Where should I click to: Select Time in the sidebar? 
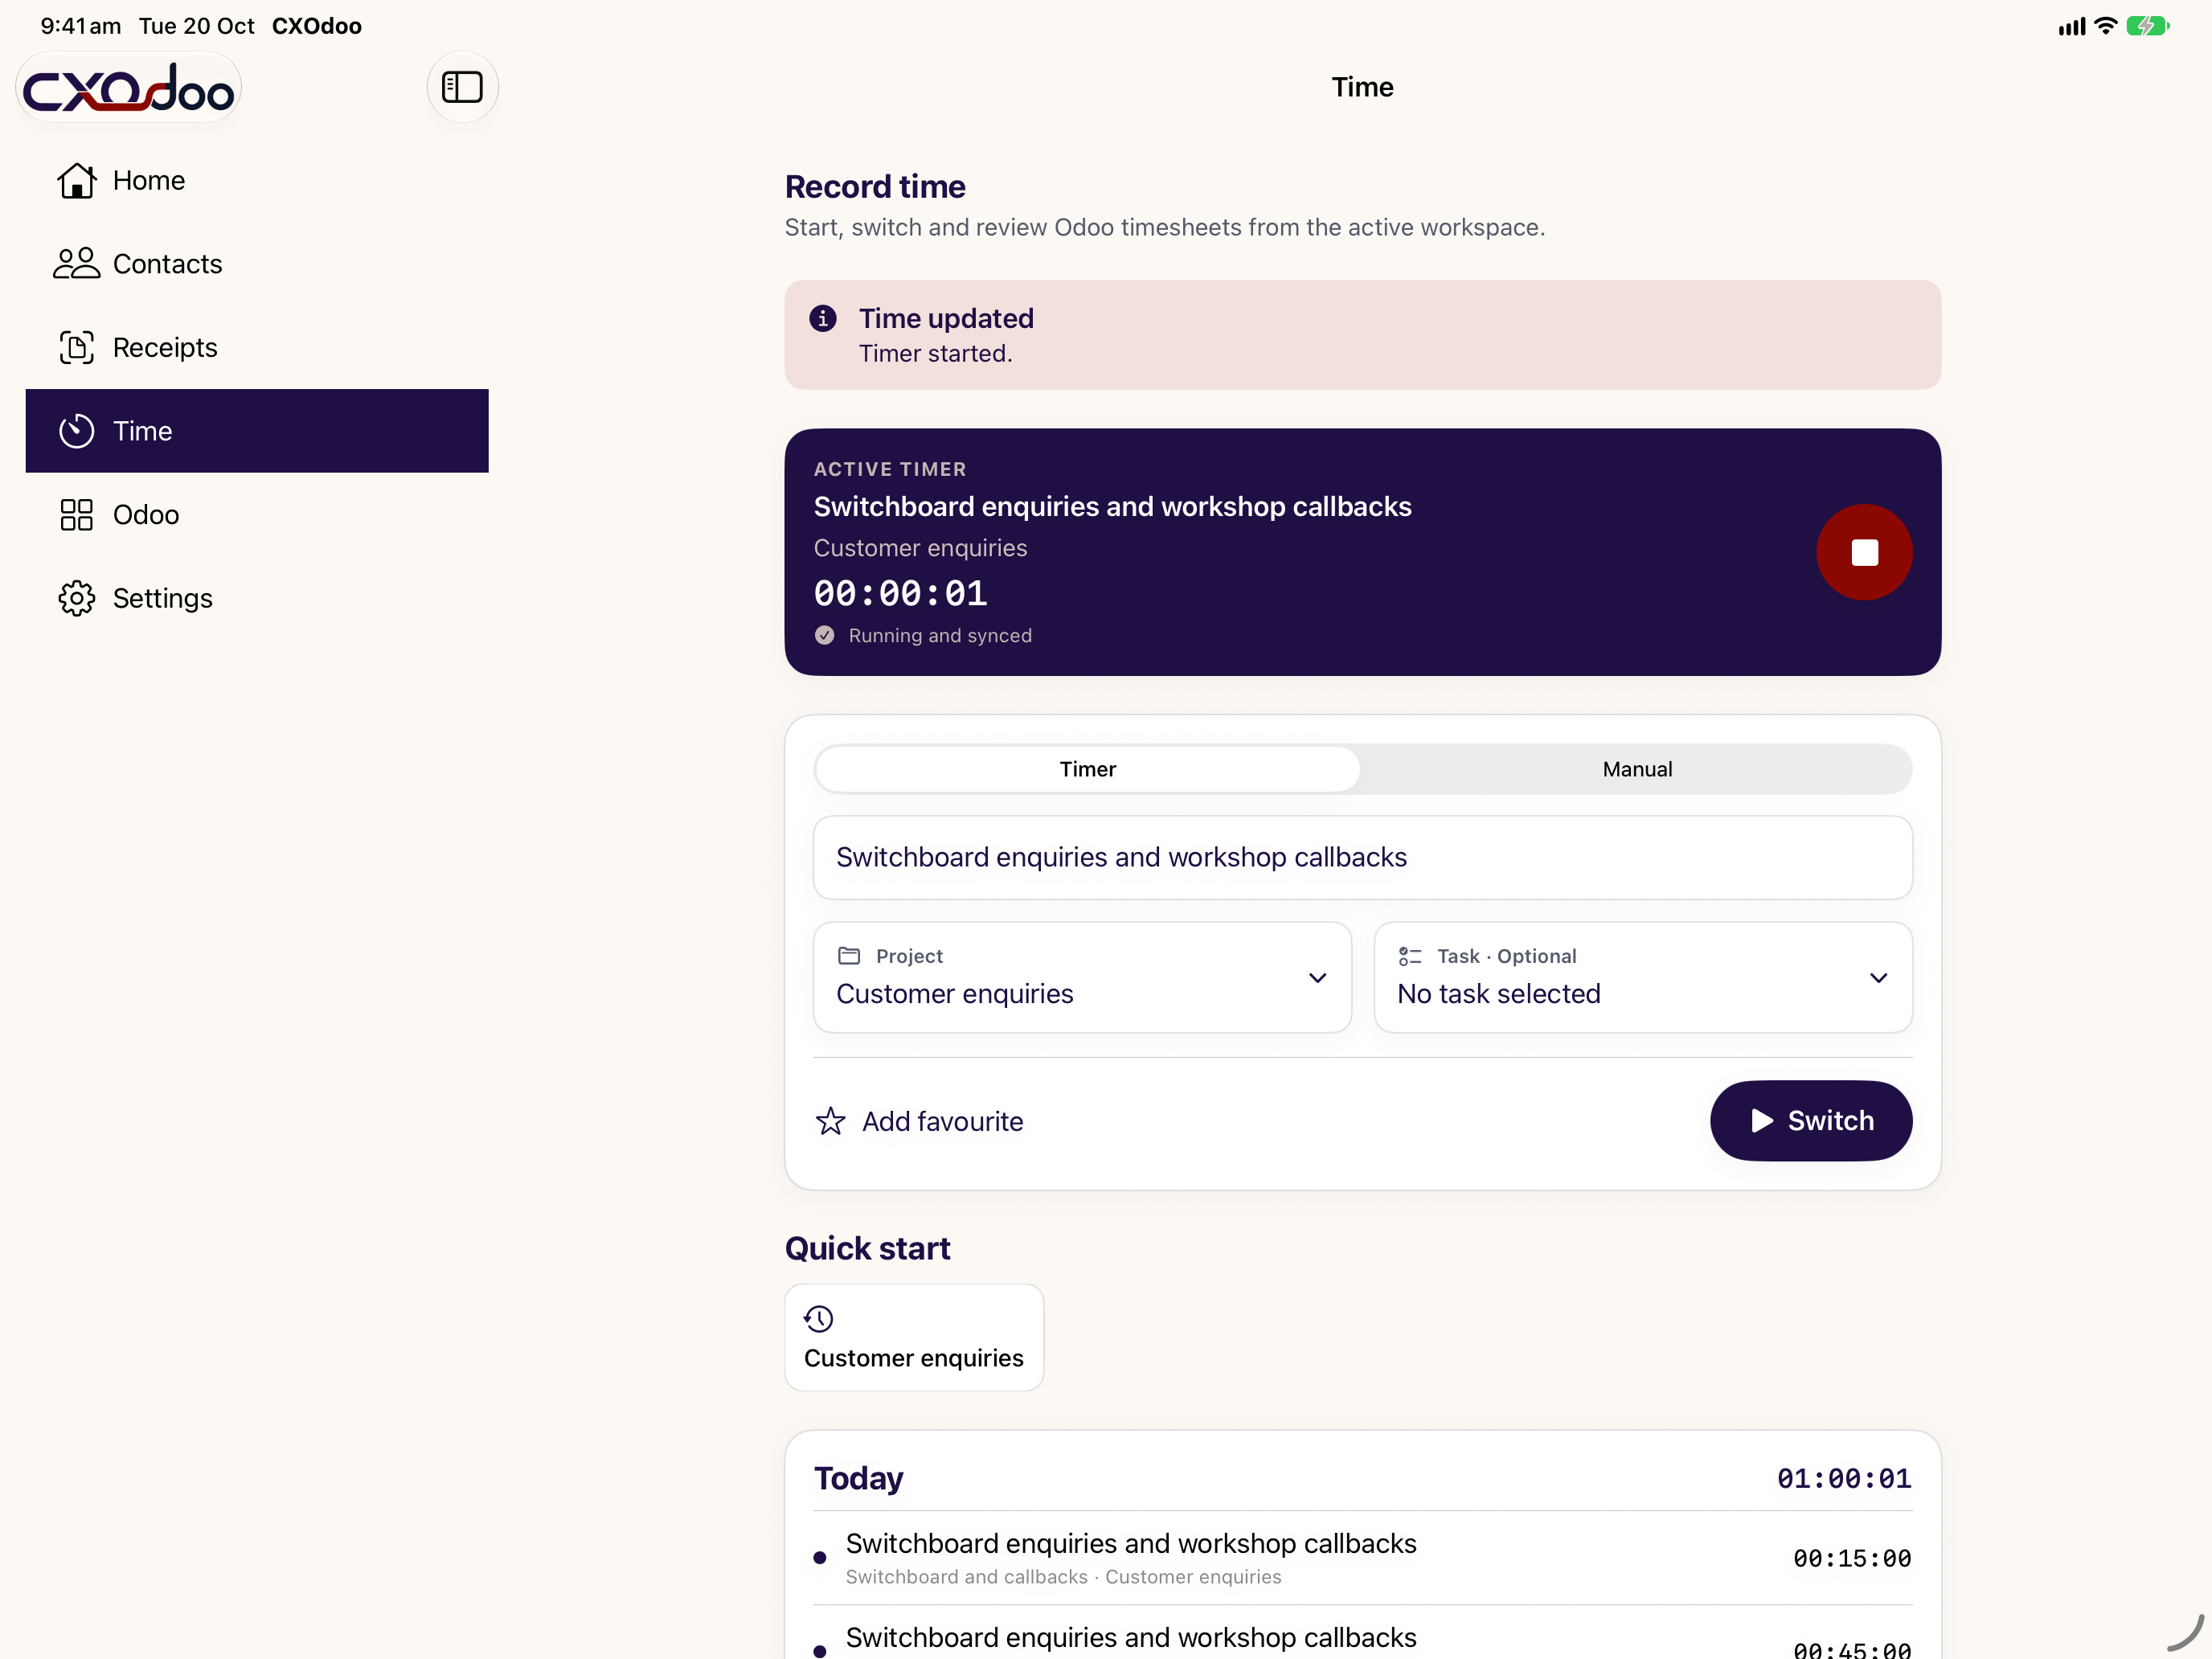[x=257, y=431]
